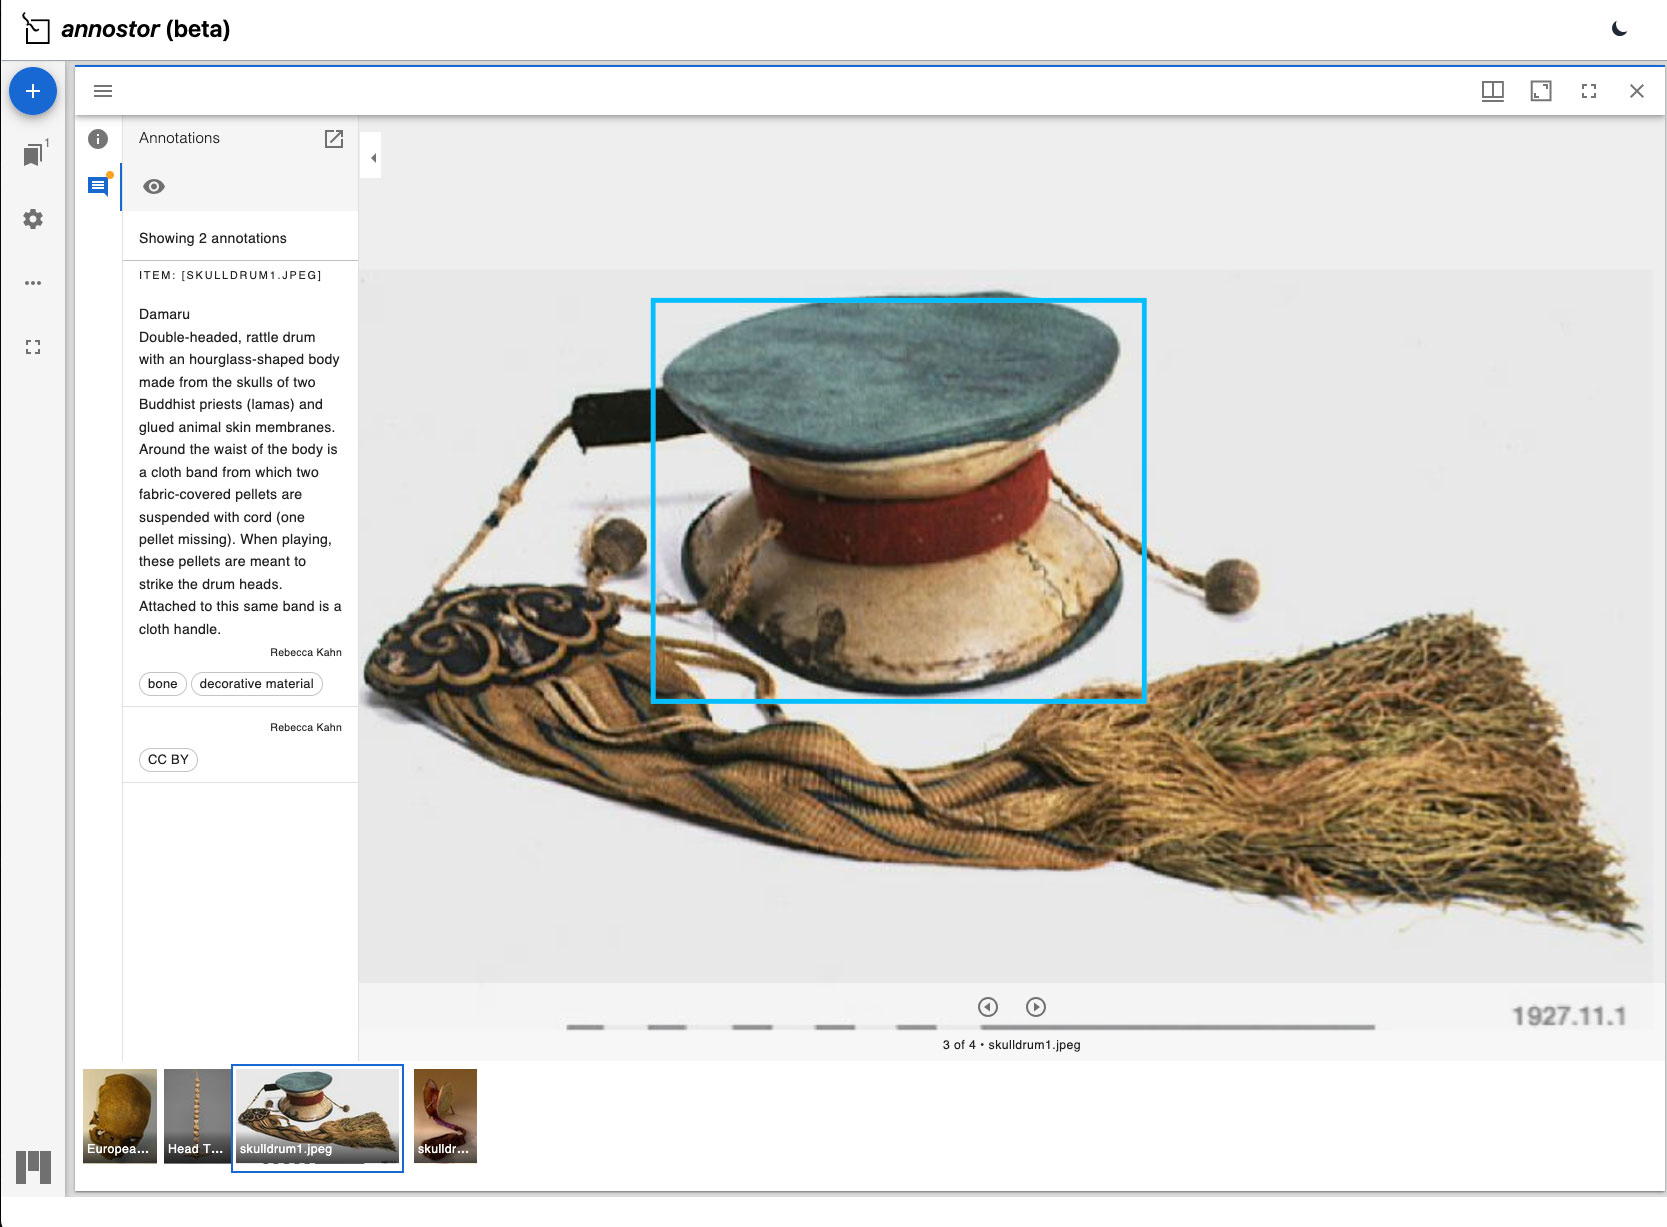Select the 'bone' tag chip
The height and width of the screenshot is (1227, 1667).
point(162,684)
